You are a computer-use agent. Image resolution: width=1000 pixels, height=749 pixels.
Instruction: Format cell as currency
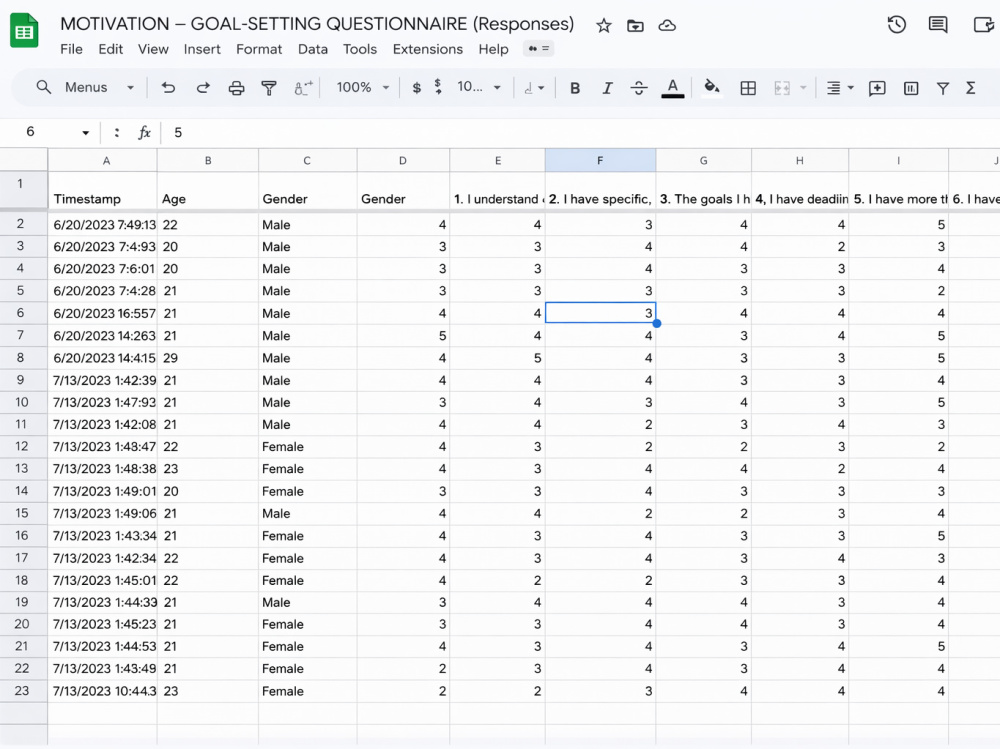[x=416, y=88]
